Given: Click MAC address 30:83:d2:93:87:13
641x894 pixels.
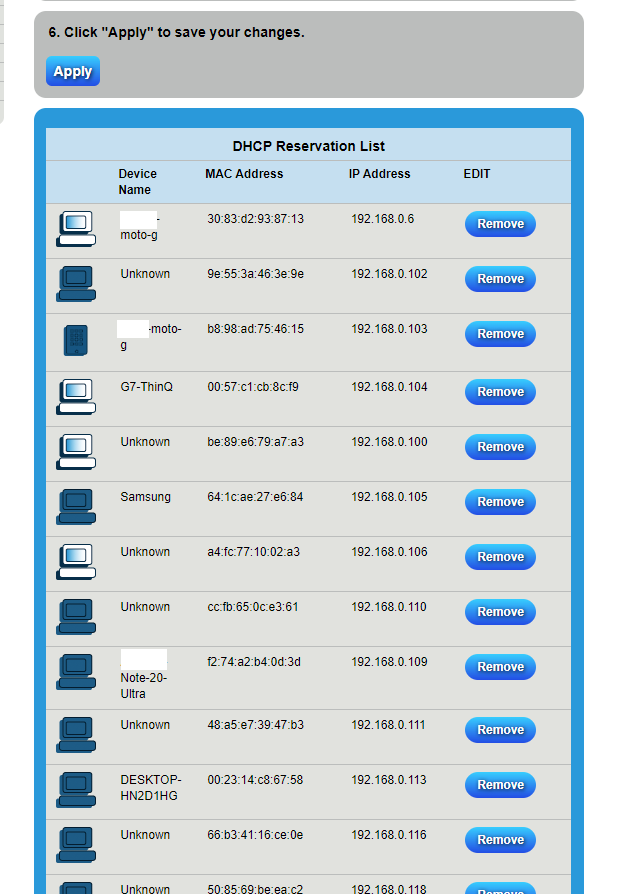Looking at the screenshot, I should pyautogui.click(x=255, y=219).
